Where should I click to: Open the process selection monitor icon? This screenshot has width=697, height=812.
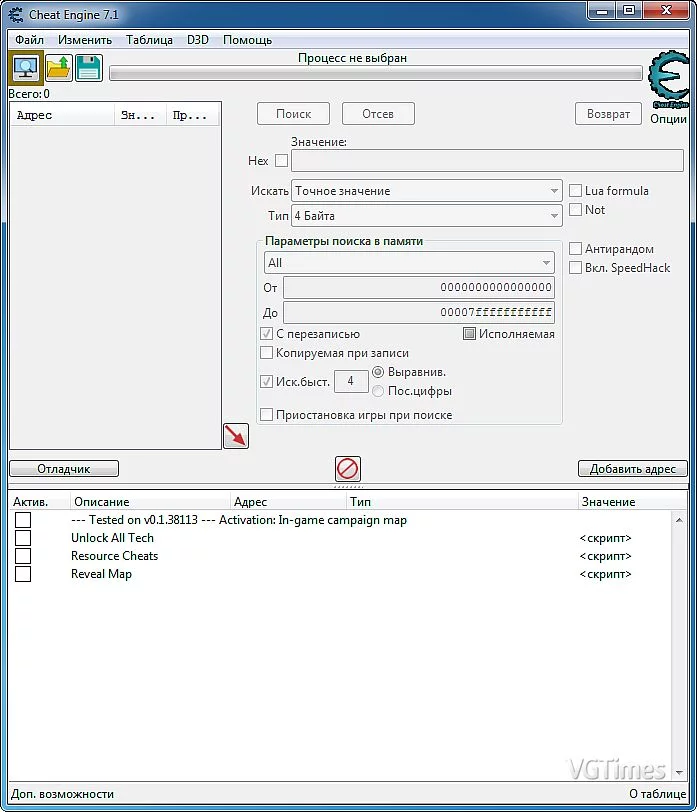click(x=26, y=68)
